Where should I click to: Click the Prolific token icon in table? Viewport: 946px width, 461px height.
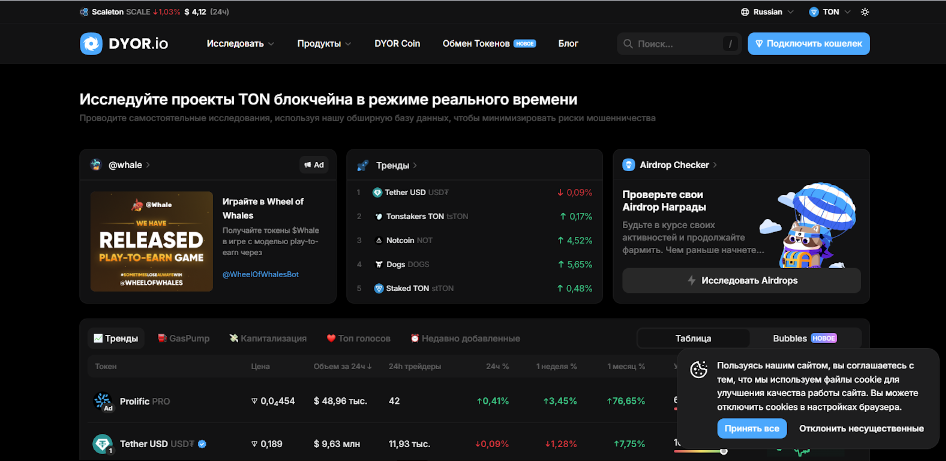103,401
